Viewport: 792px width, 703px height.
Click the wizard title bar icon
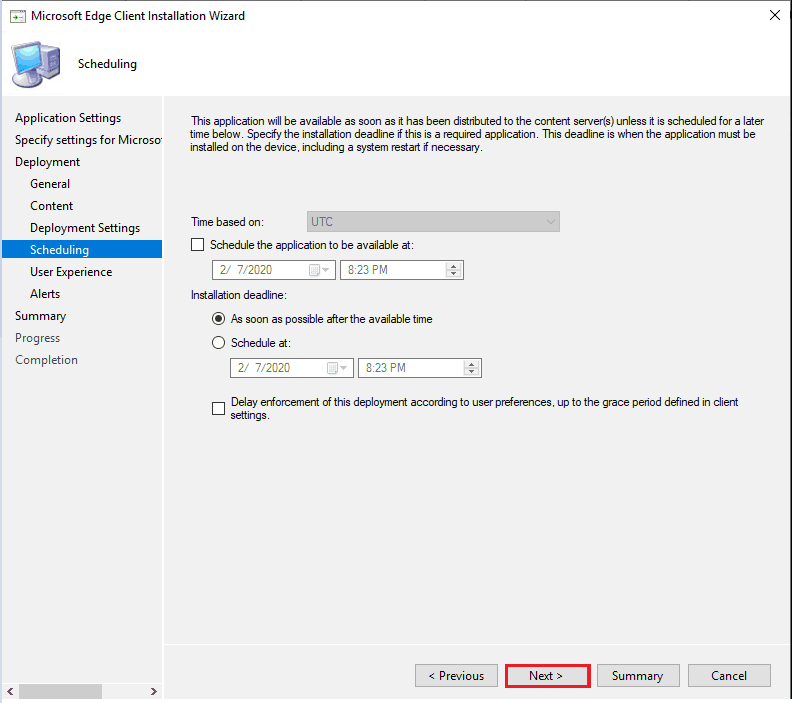tap(18, 16)
